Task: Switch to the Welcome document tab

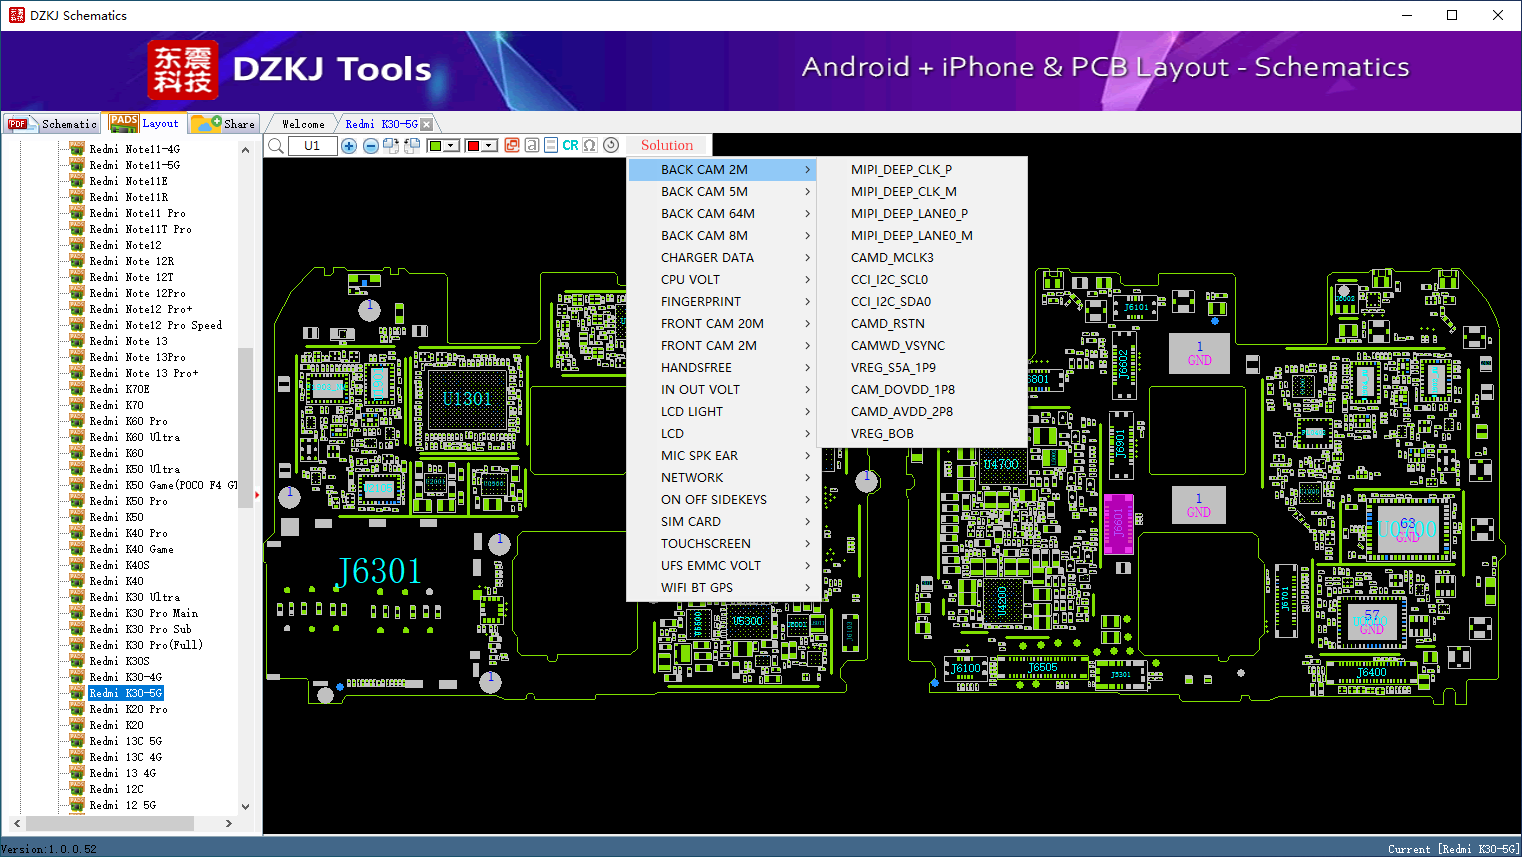Action: click(x=303, y=124)
